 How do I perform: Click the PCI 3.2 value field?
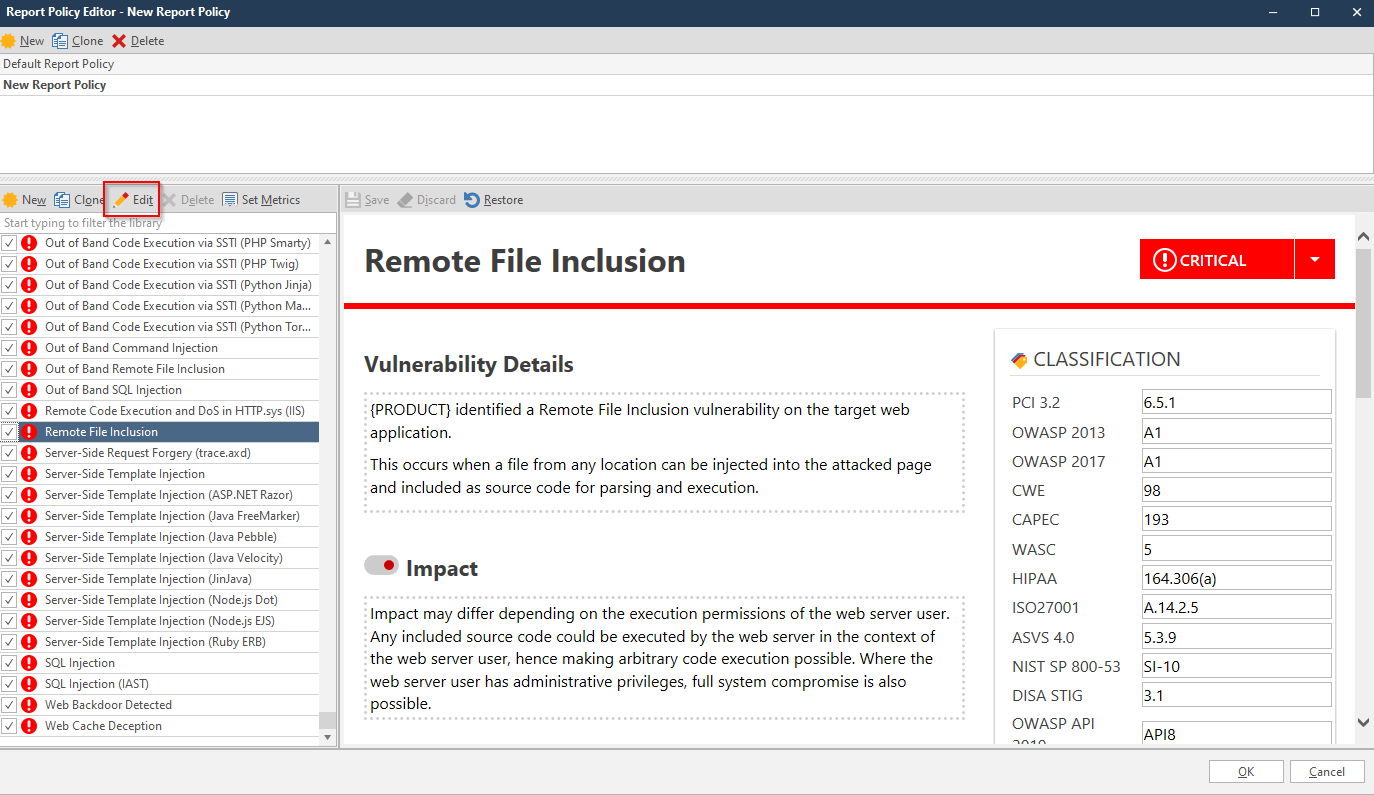tap(1237, 402)
